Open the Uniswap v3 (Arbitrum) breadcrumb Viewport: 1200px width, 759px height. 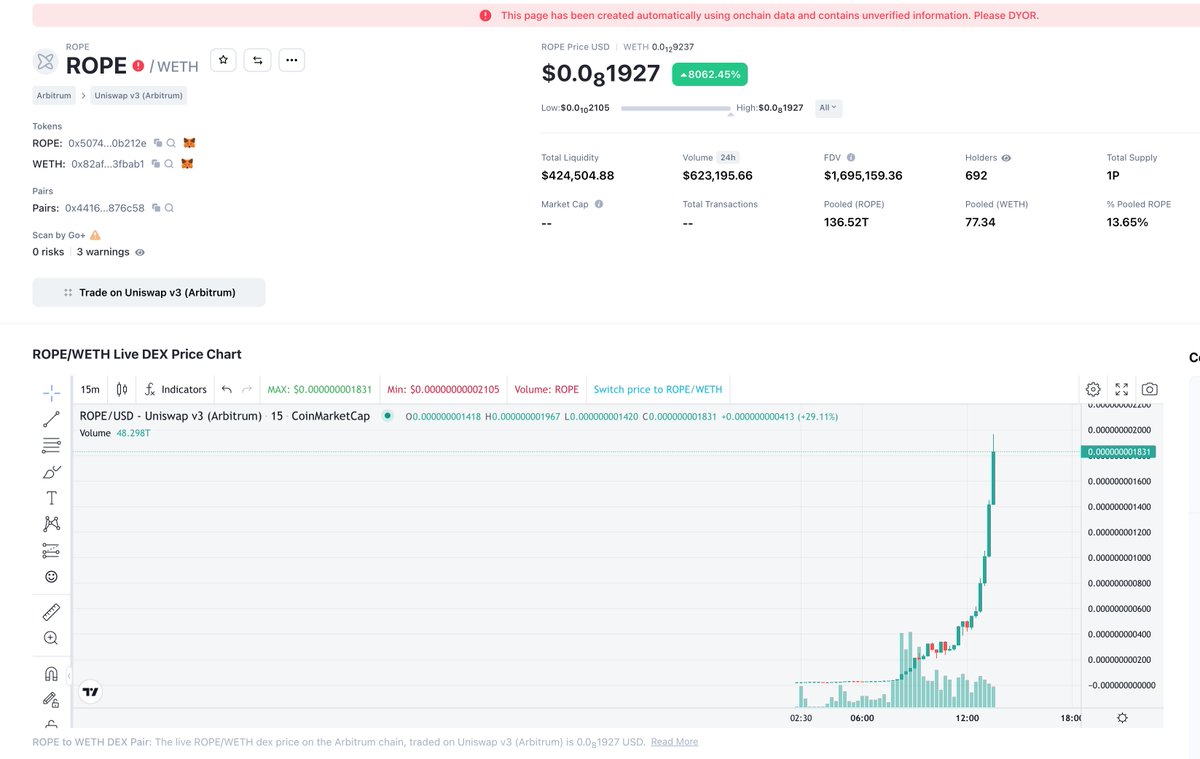(x=139, y=96)
